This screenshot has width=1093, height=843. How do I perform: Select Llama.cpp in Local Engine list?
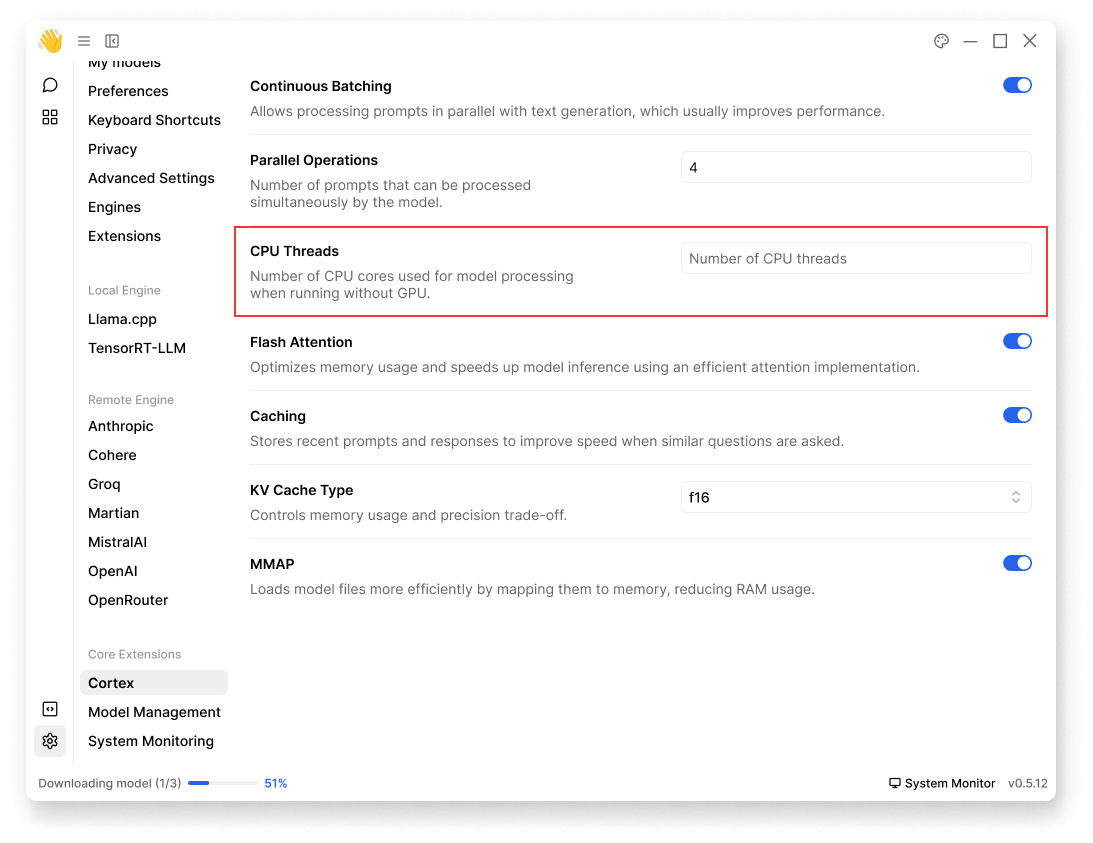pyautogui.click(x=122, y=319)
